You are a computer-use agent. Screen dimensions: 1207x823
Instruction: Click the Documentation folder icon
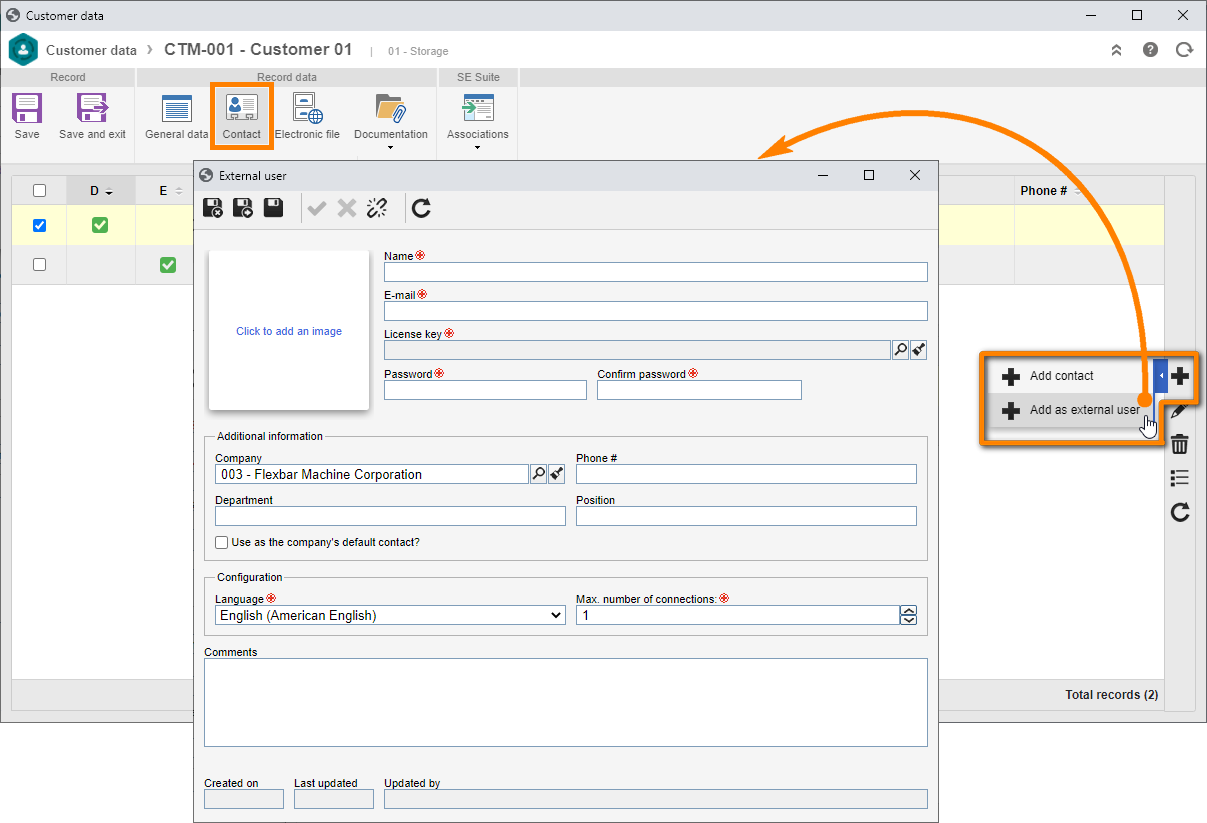(x=390, y=108)
